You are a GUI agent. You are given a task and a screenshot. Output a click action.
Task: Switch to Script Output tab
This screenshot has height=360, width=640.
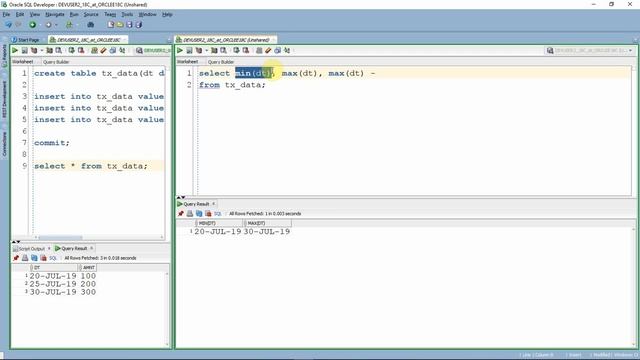point(29,248)
